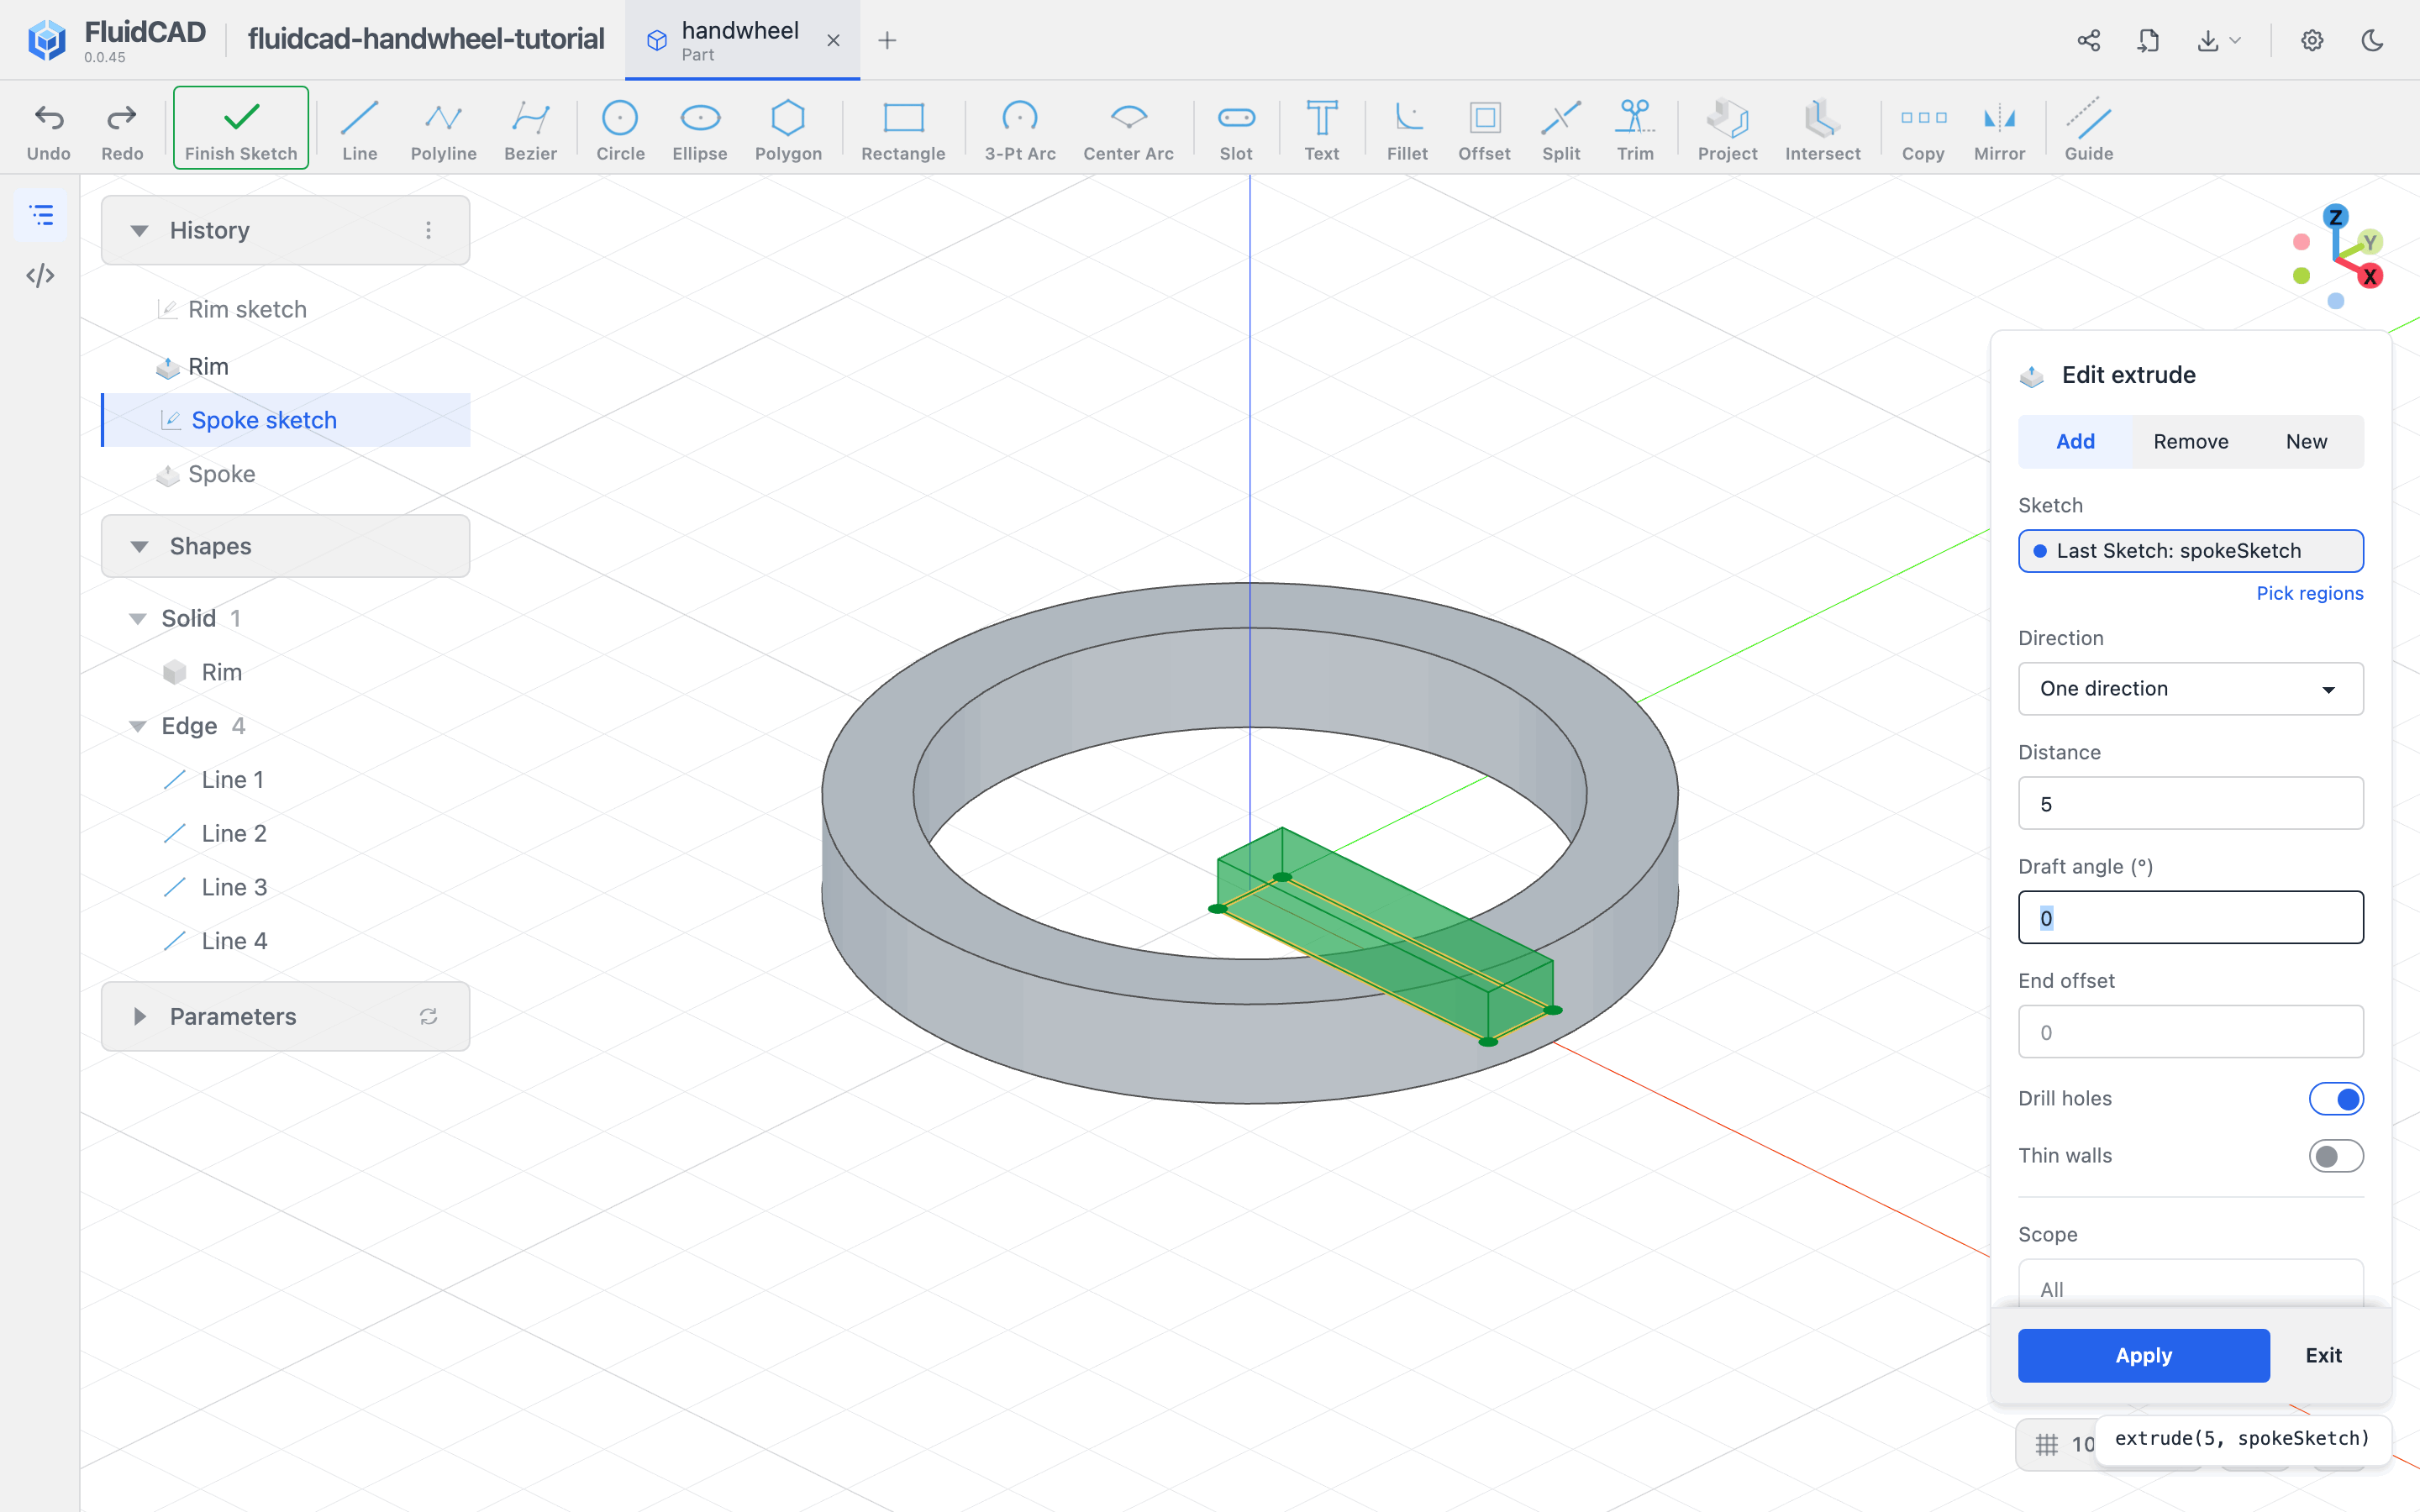Select the Center Arc tool
2420x1512 pixels.
[x=1128, y=129]
